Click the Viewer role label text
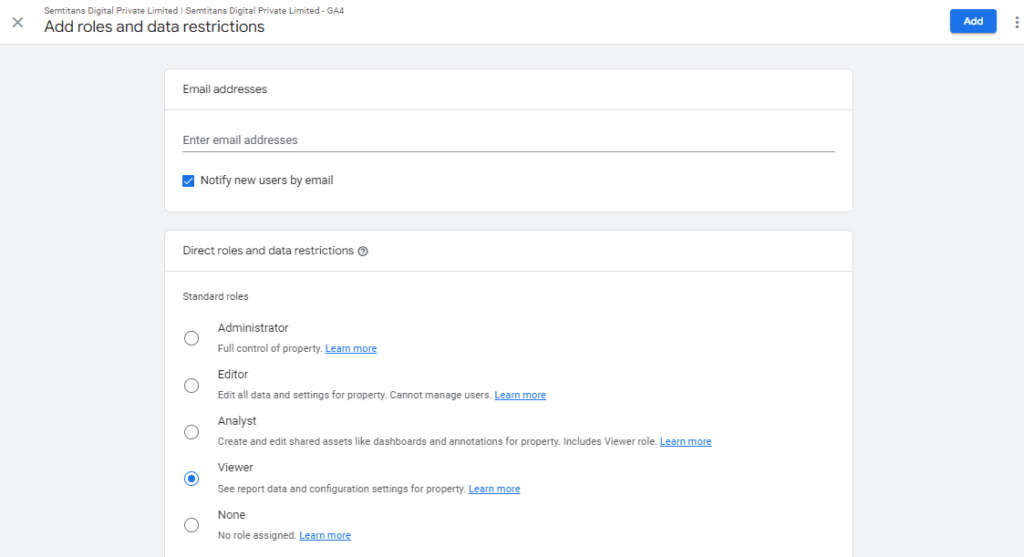Viewport: 1024px width, 557px height. coord(235,468)
